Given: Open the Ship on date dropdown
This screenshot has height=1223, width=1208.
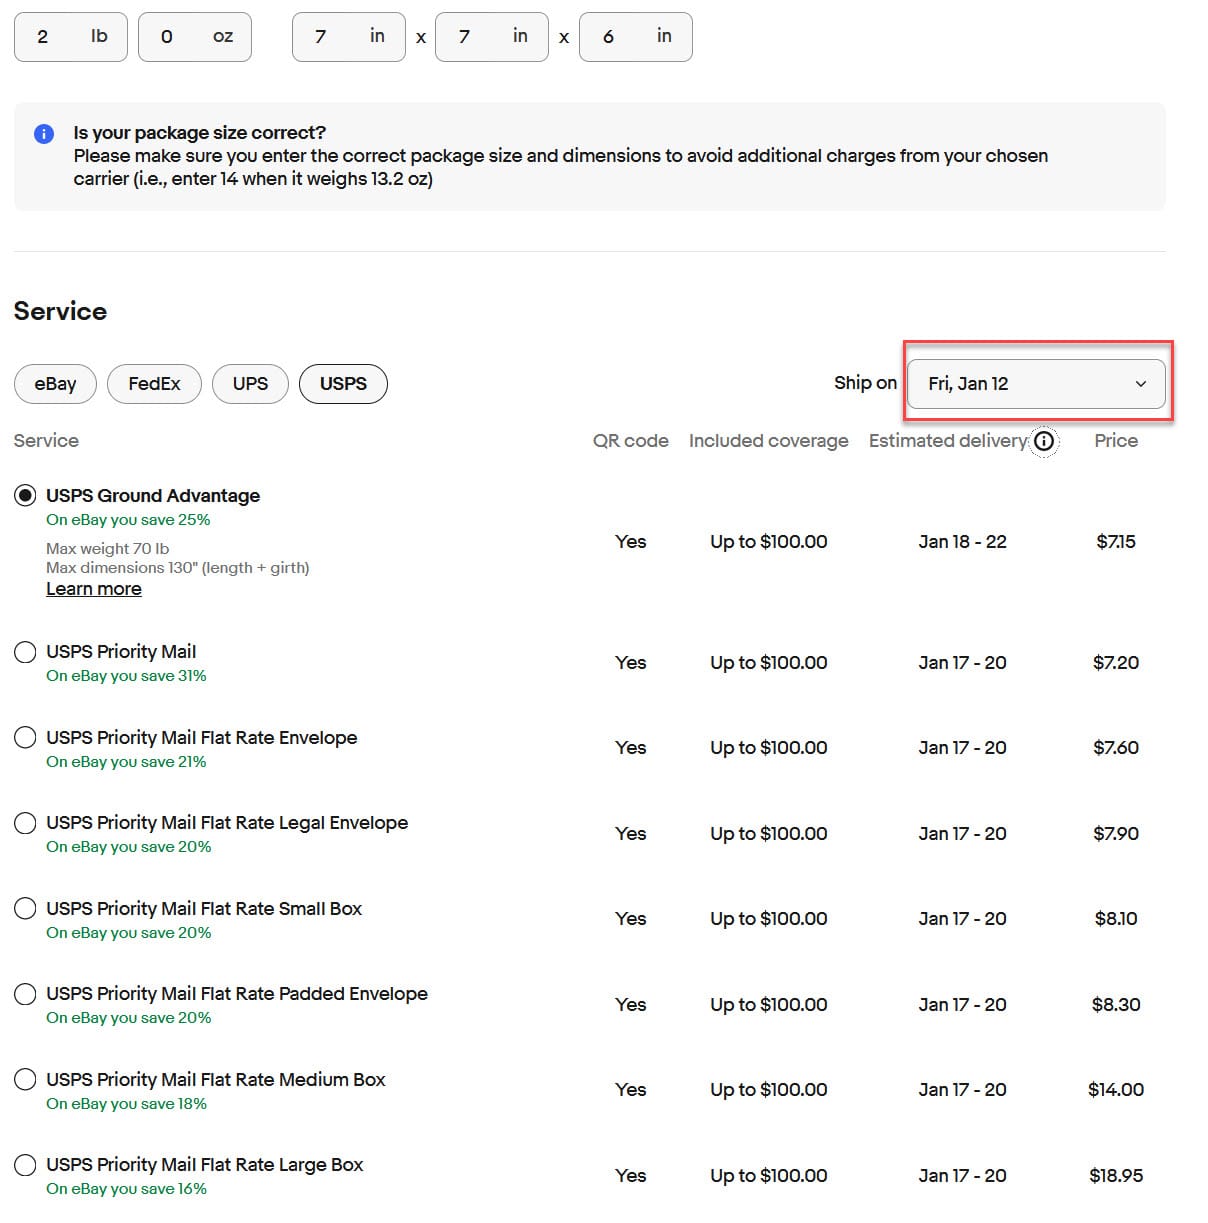Looking at the screenshot, I should pos(1036,384).
